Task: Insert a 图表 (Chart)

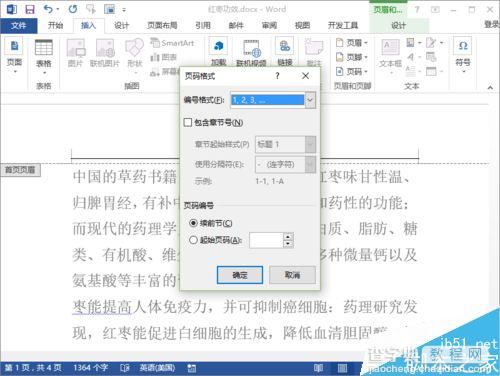Action: coord(163,57)
